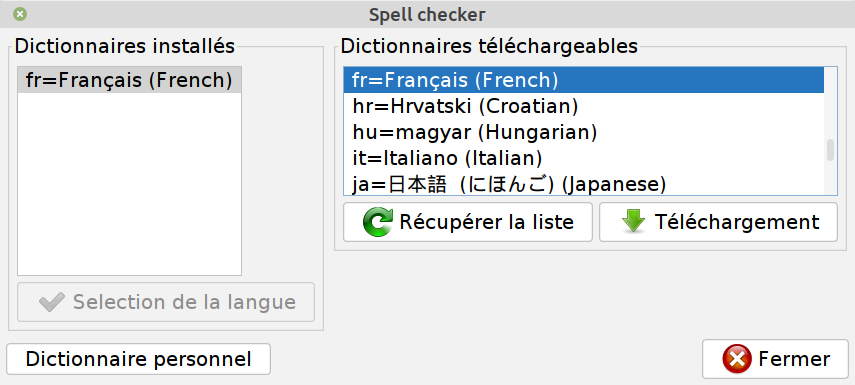855x385 pixels.
Task: Click the red X icon beside Fermer
Action: [737, 359]
